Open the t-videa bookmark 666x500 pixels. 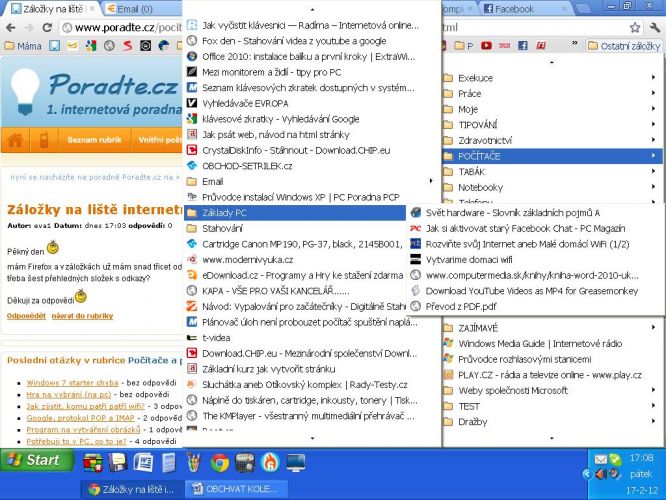311,338
